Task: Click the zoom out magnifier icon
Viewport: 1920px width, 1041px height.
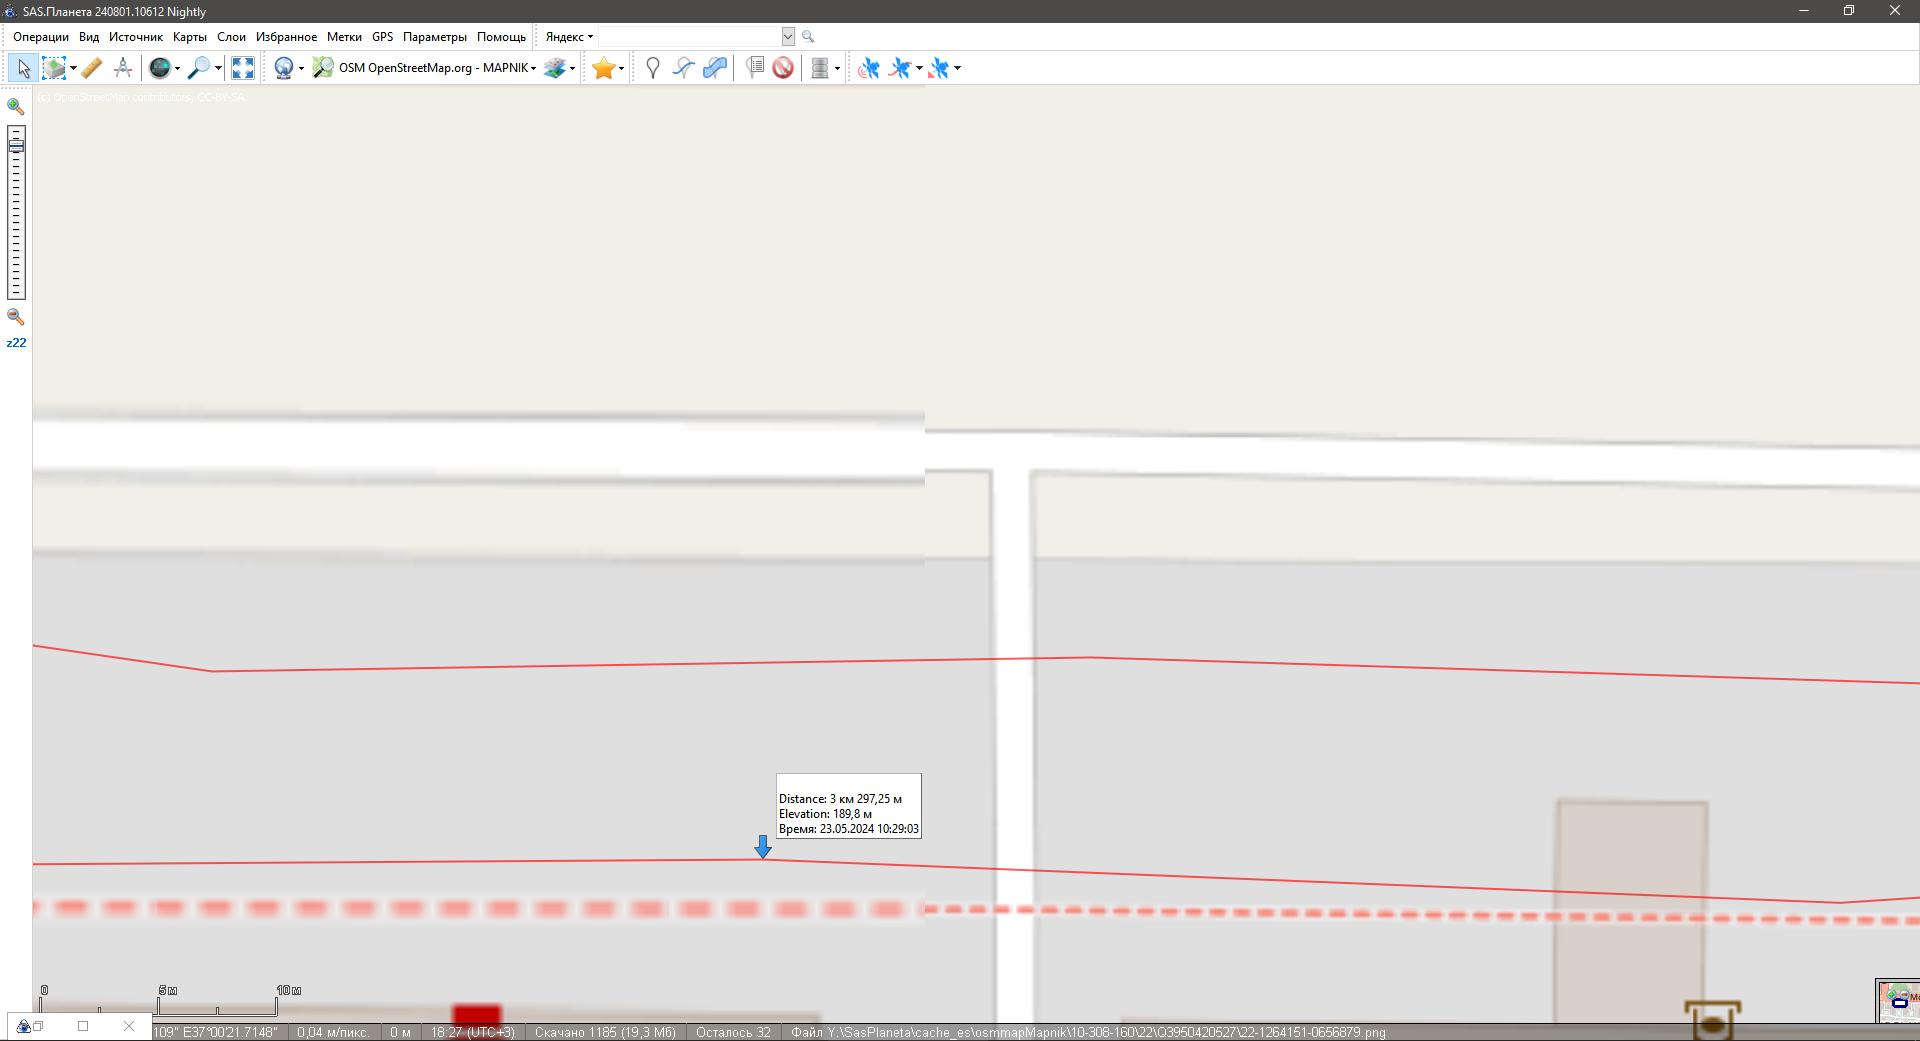Action: tap(16, 317)
